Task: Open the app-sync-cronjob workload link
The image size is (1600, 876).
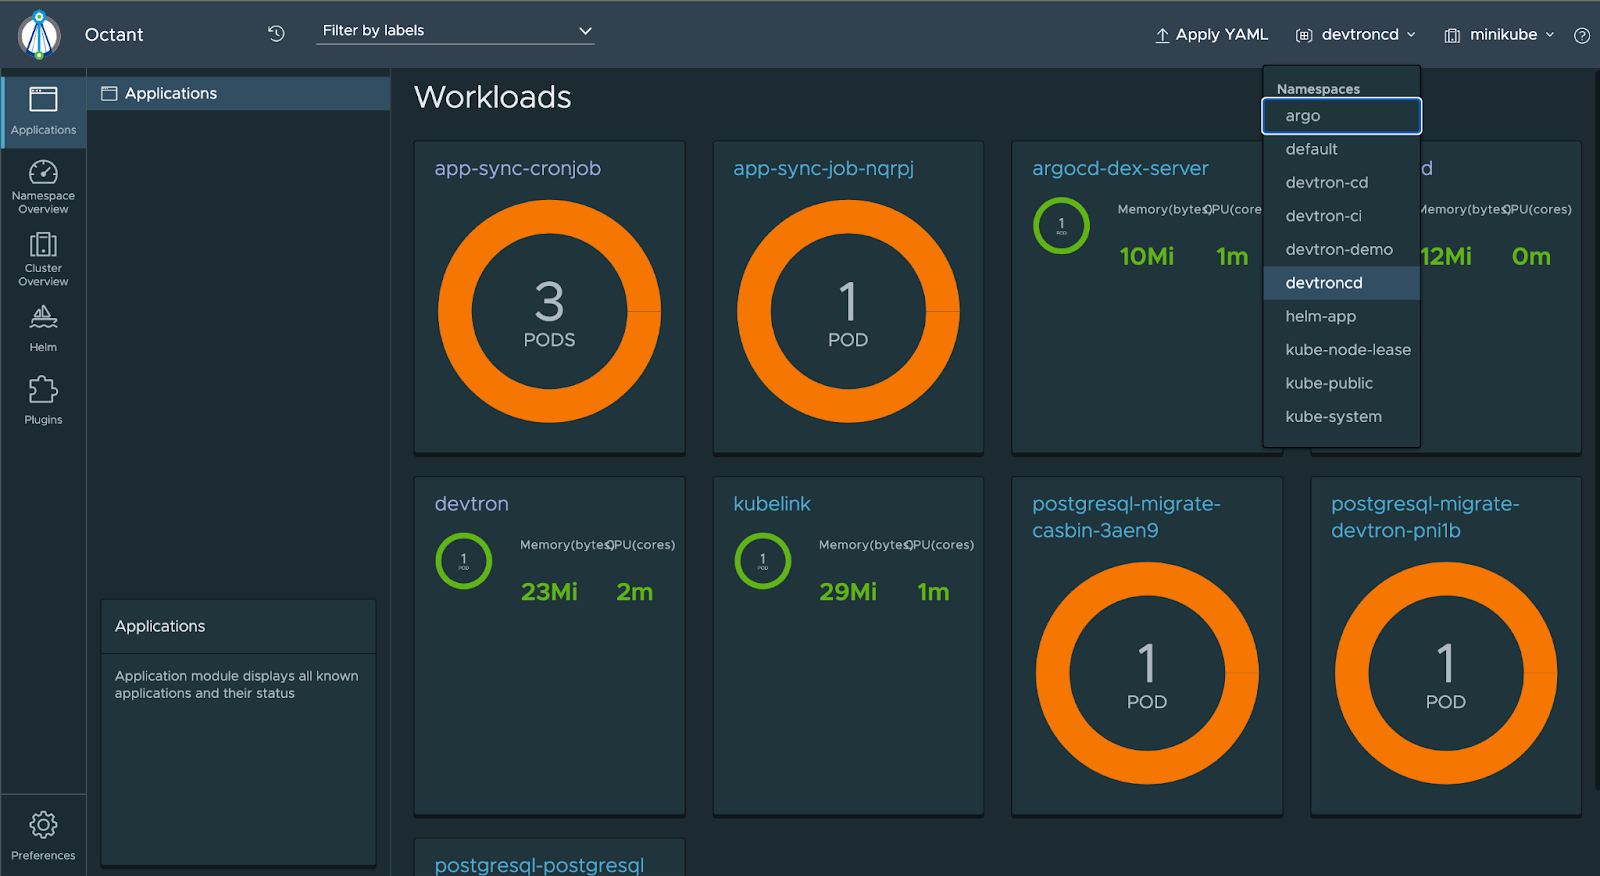Action: click(x=517, y=169)
